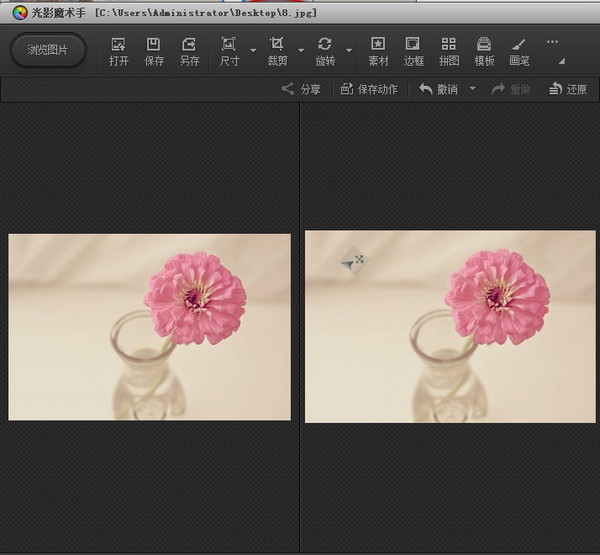Click the 浏览图片 browse pictures button

47,50
